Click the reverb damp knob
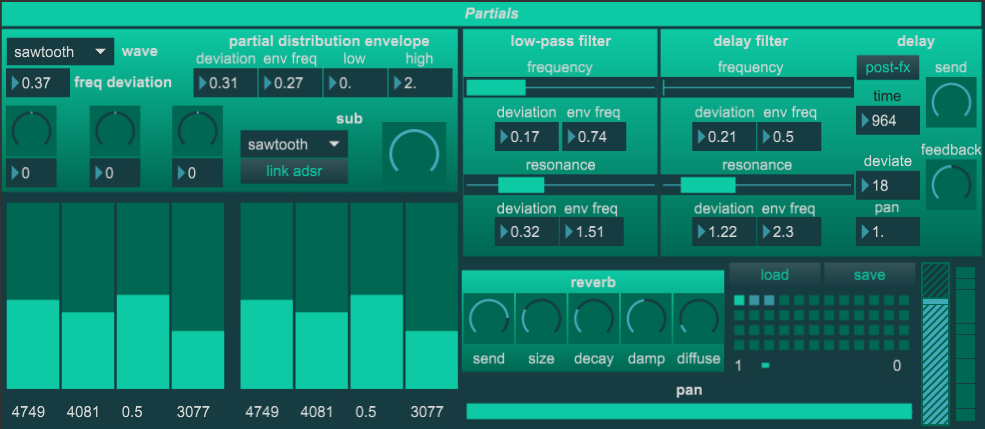The height and width of the screenshot is (429, 985). coord(646,318)
